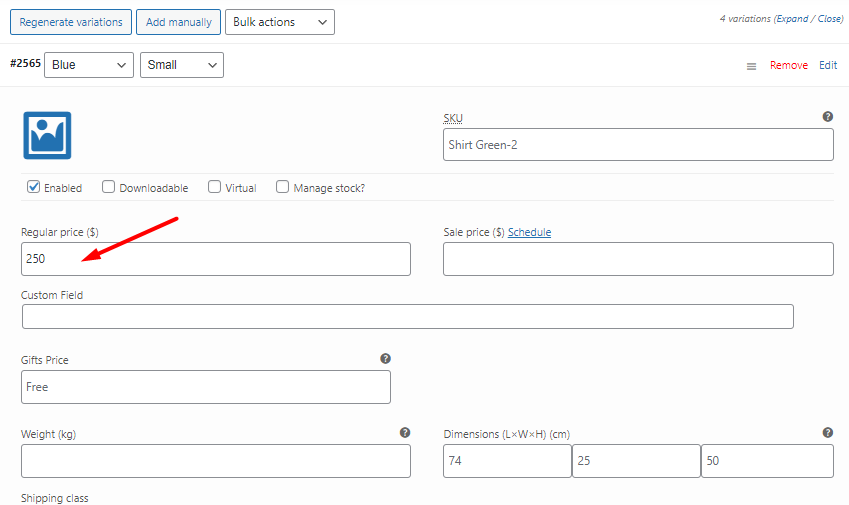
Task: Uncheck the Enabled checkbox
Action: (x=34, y=187)
